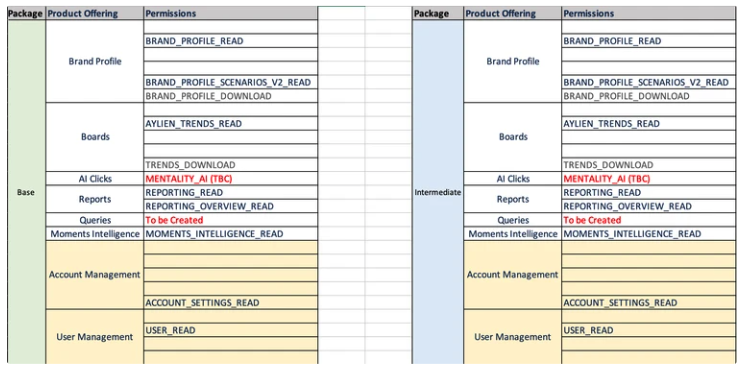The width and height of the screenshot is (744, 369).
Task: Select MOMENTS_INTELLIGENCE_READ in Base table
Action: [x=231, y=234]
